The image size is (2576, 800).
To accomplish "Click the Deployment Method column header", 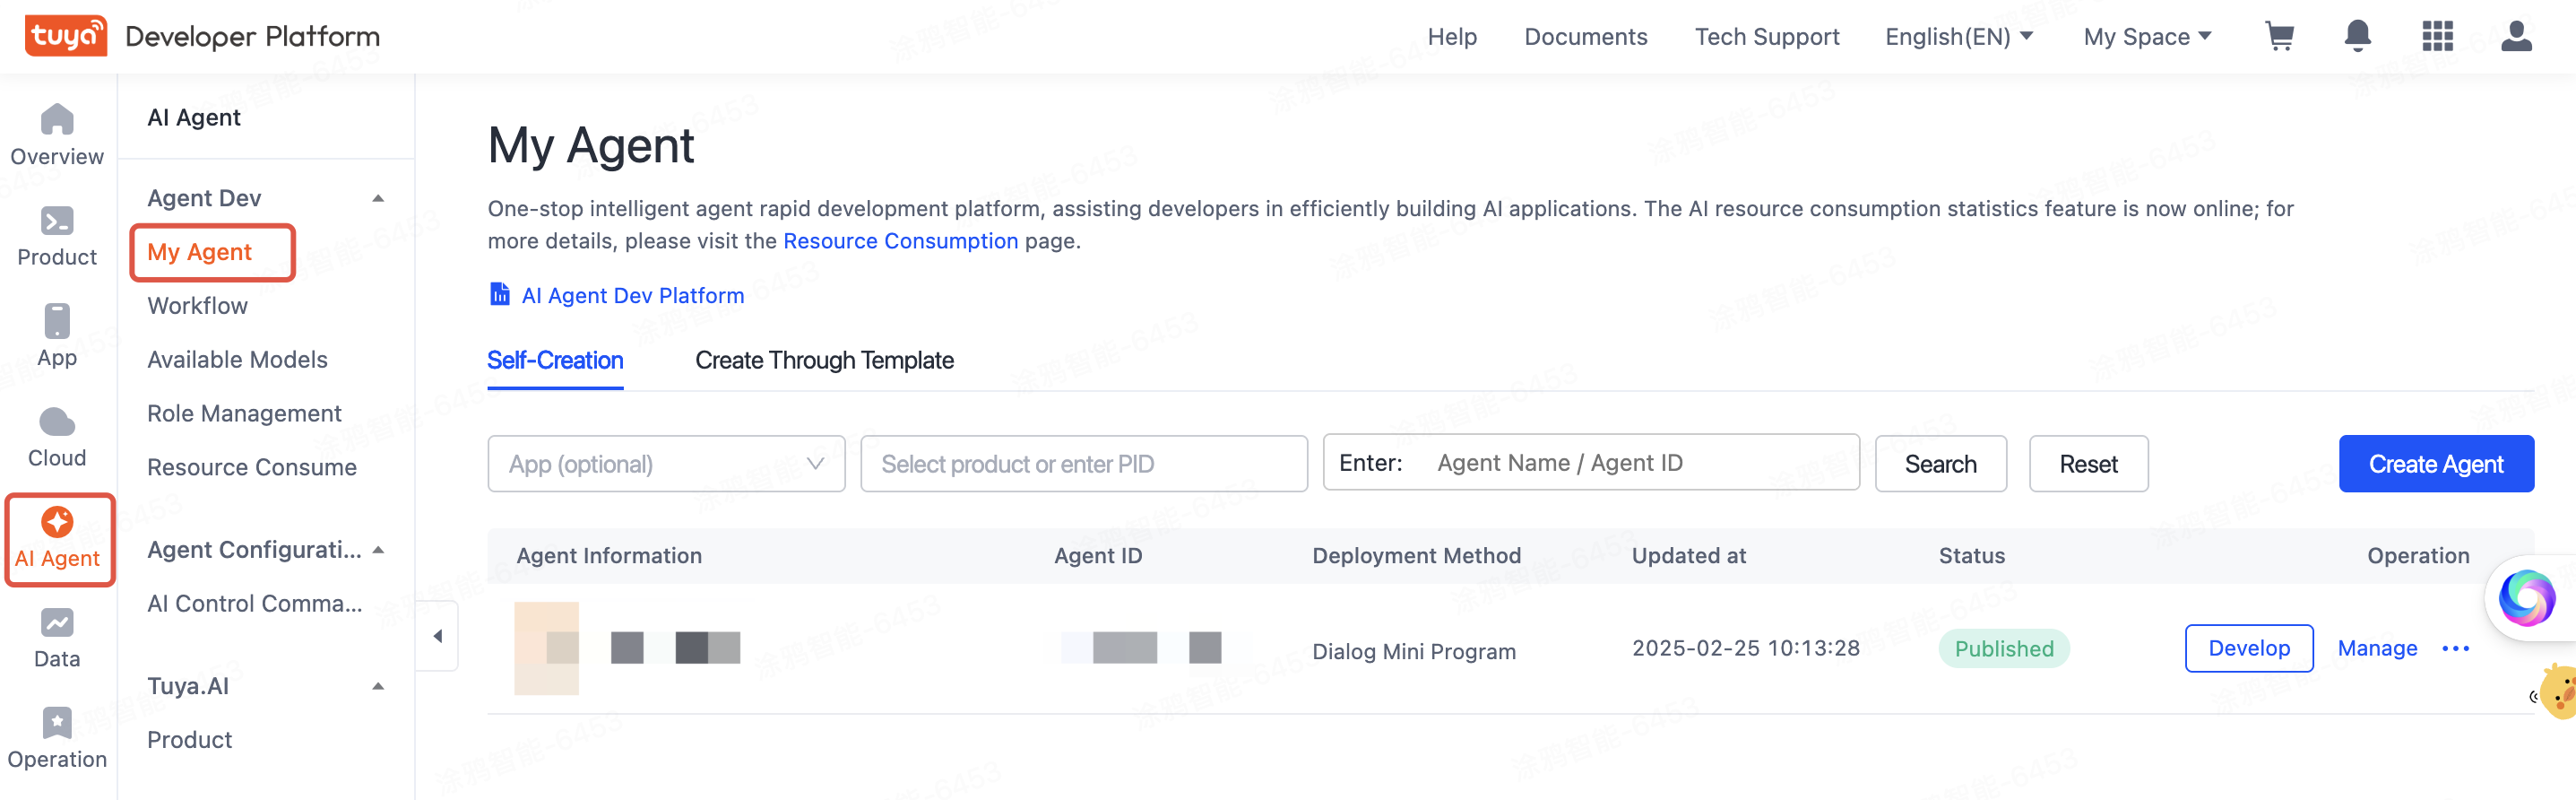I will (x=1416, y=555).
